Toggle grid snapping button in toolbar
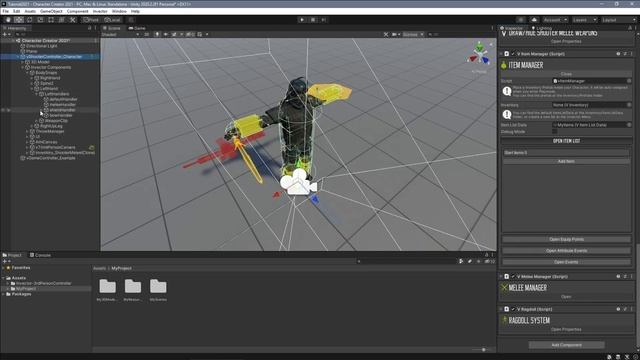 131,20
